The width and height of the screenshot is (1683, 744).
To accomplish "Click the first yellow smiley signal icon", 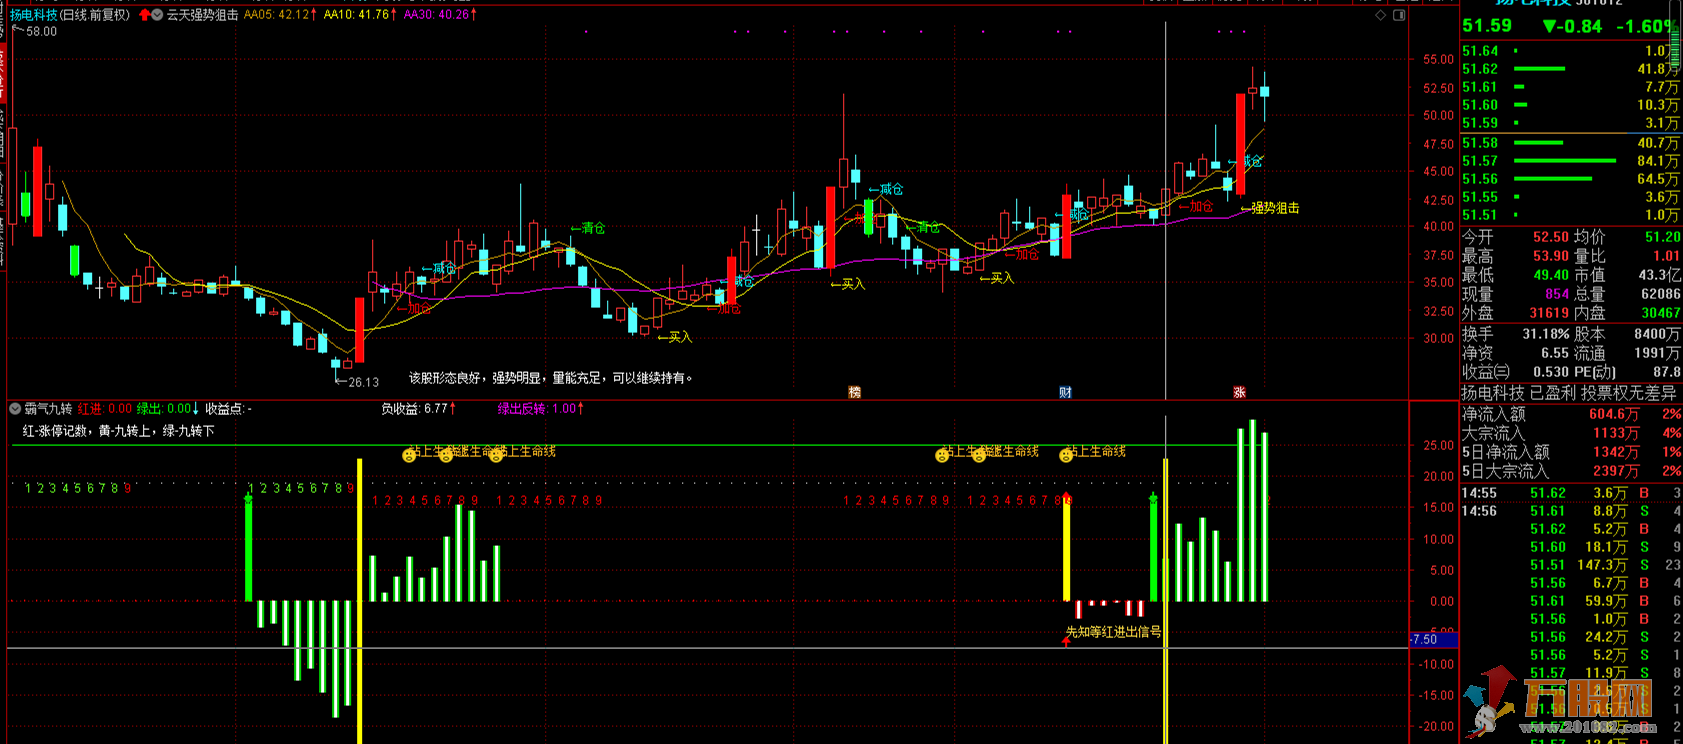I will click(409, 455).
